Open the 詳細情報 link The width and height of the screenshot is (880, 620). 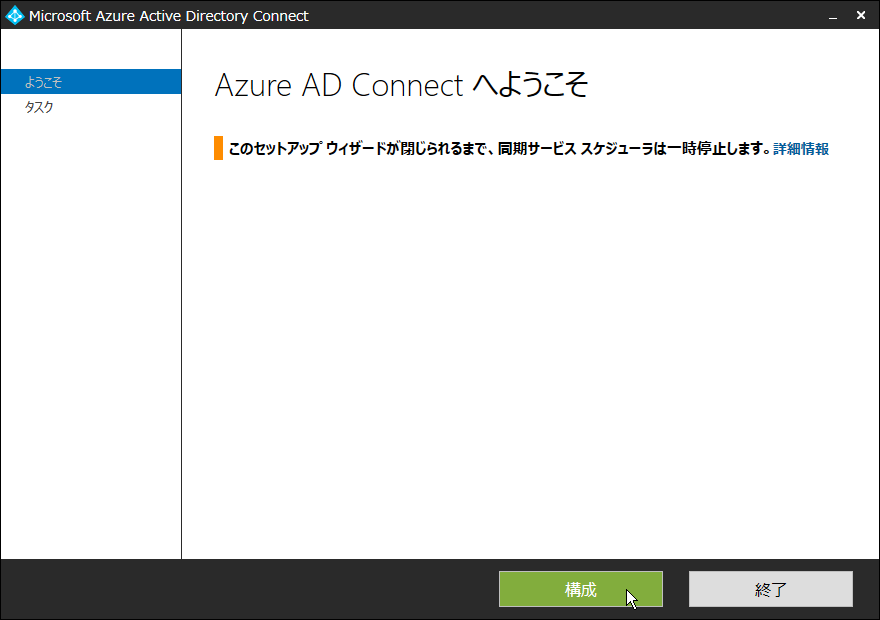(x=801, y=149)
